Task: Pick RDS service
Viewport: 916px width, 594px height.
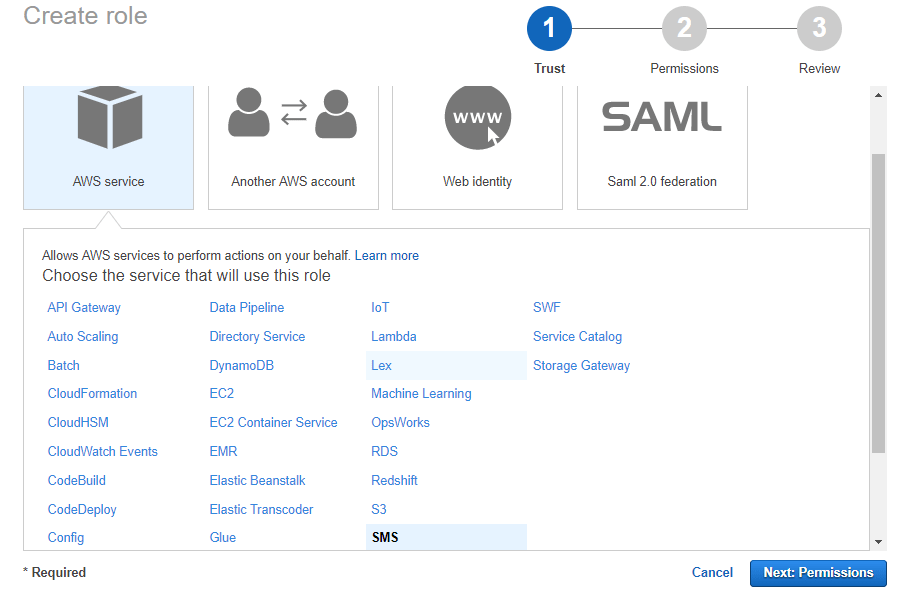Action: pos(384,451)
